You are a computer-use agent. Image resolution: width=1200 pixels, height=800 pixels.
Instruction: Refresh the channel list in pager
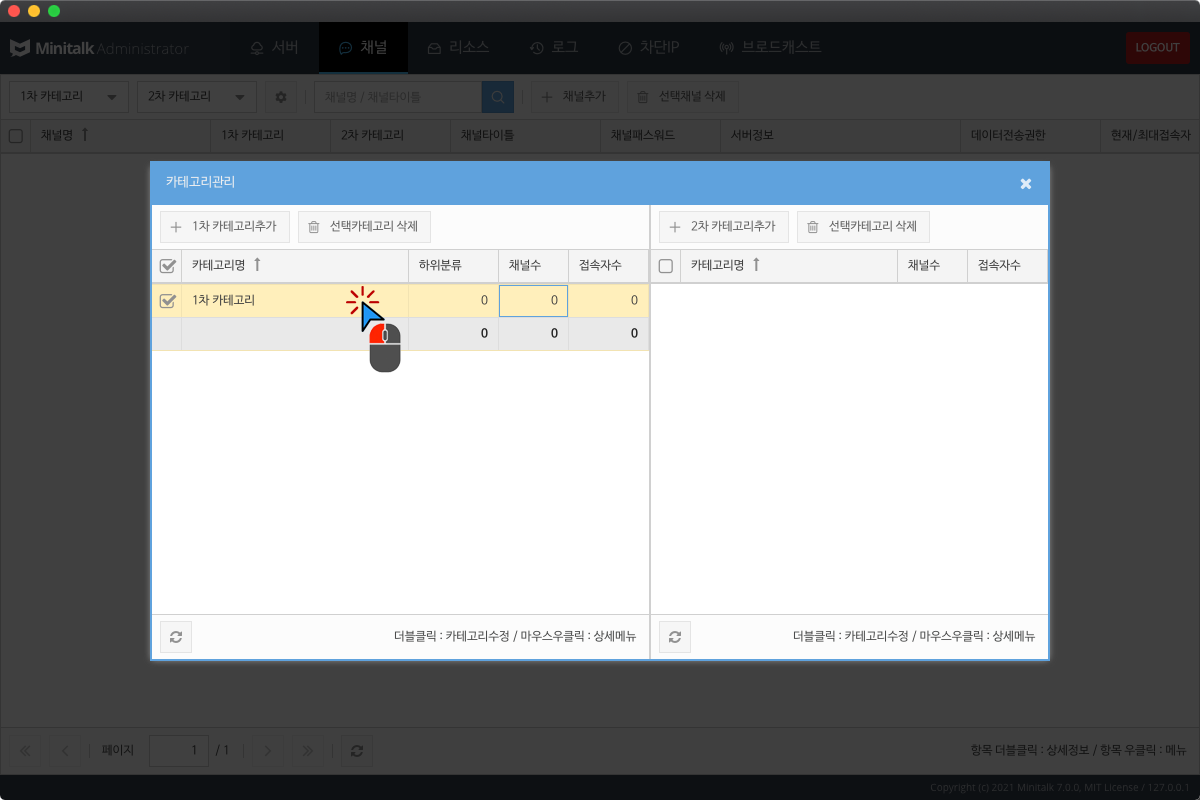click(357, 751)
